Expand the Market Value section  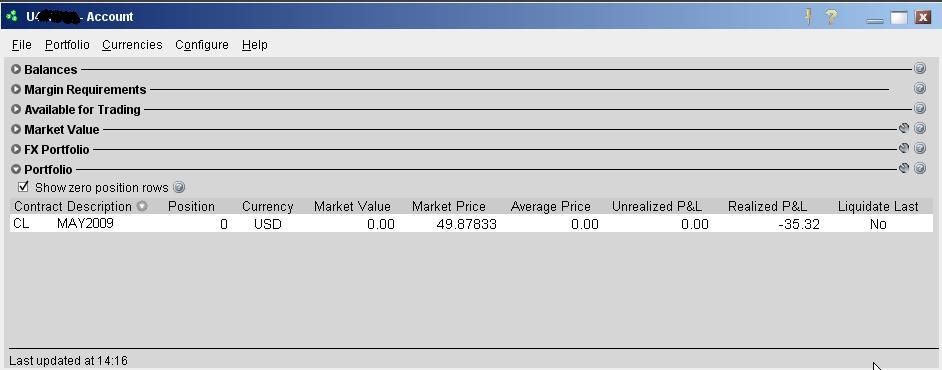pos(16,129)
